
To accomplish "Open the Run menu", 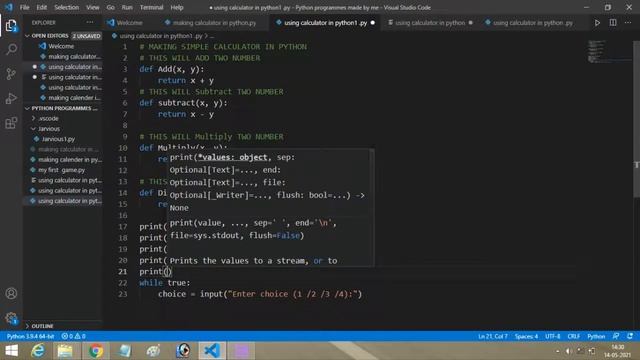I will point(127,7).
